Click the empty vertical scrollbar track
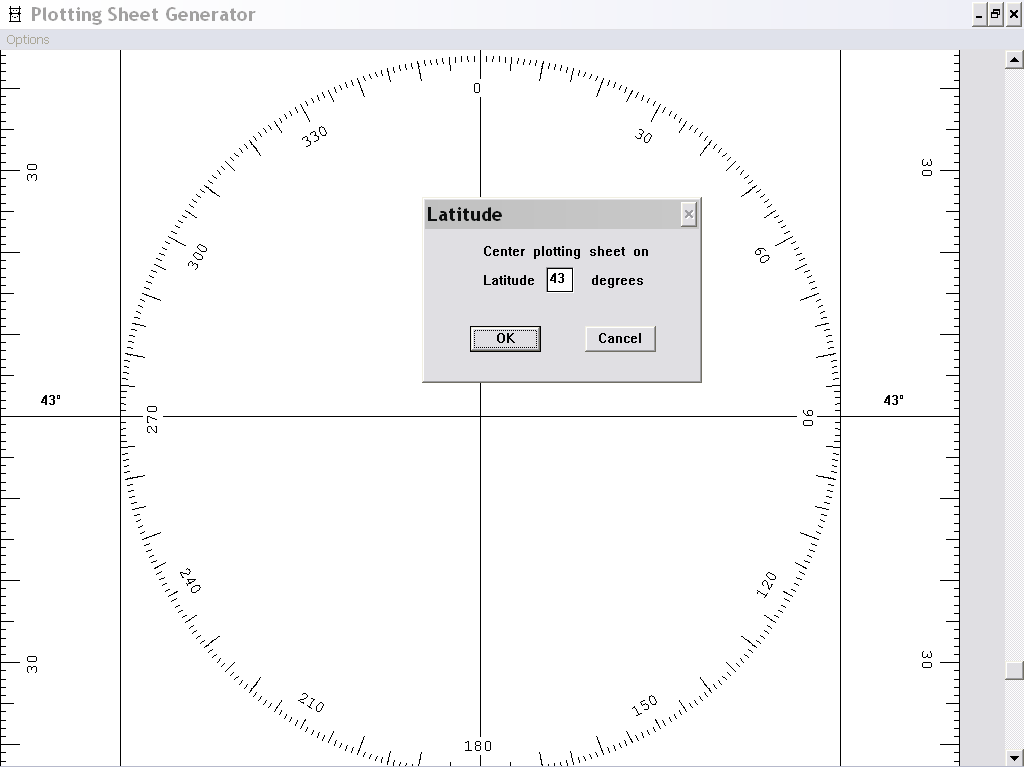Viewport: 1024px width, 768px height. (x=1014, y=350)
